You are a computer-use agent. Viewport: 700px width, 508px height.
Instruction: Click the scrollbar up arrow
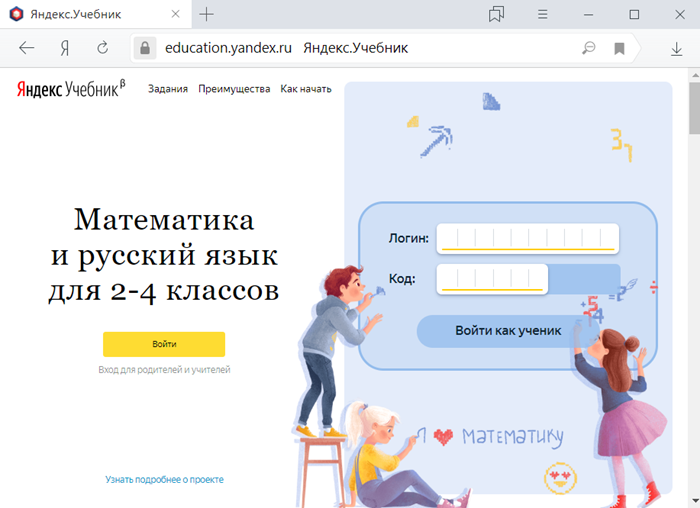695,74
